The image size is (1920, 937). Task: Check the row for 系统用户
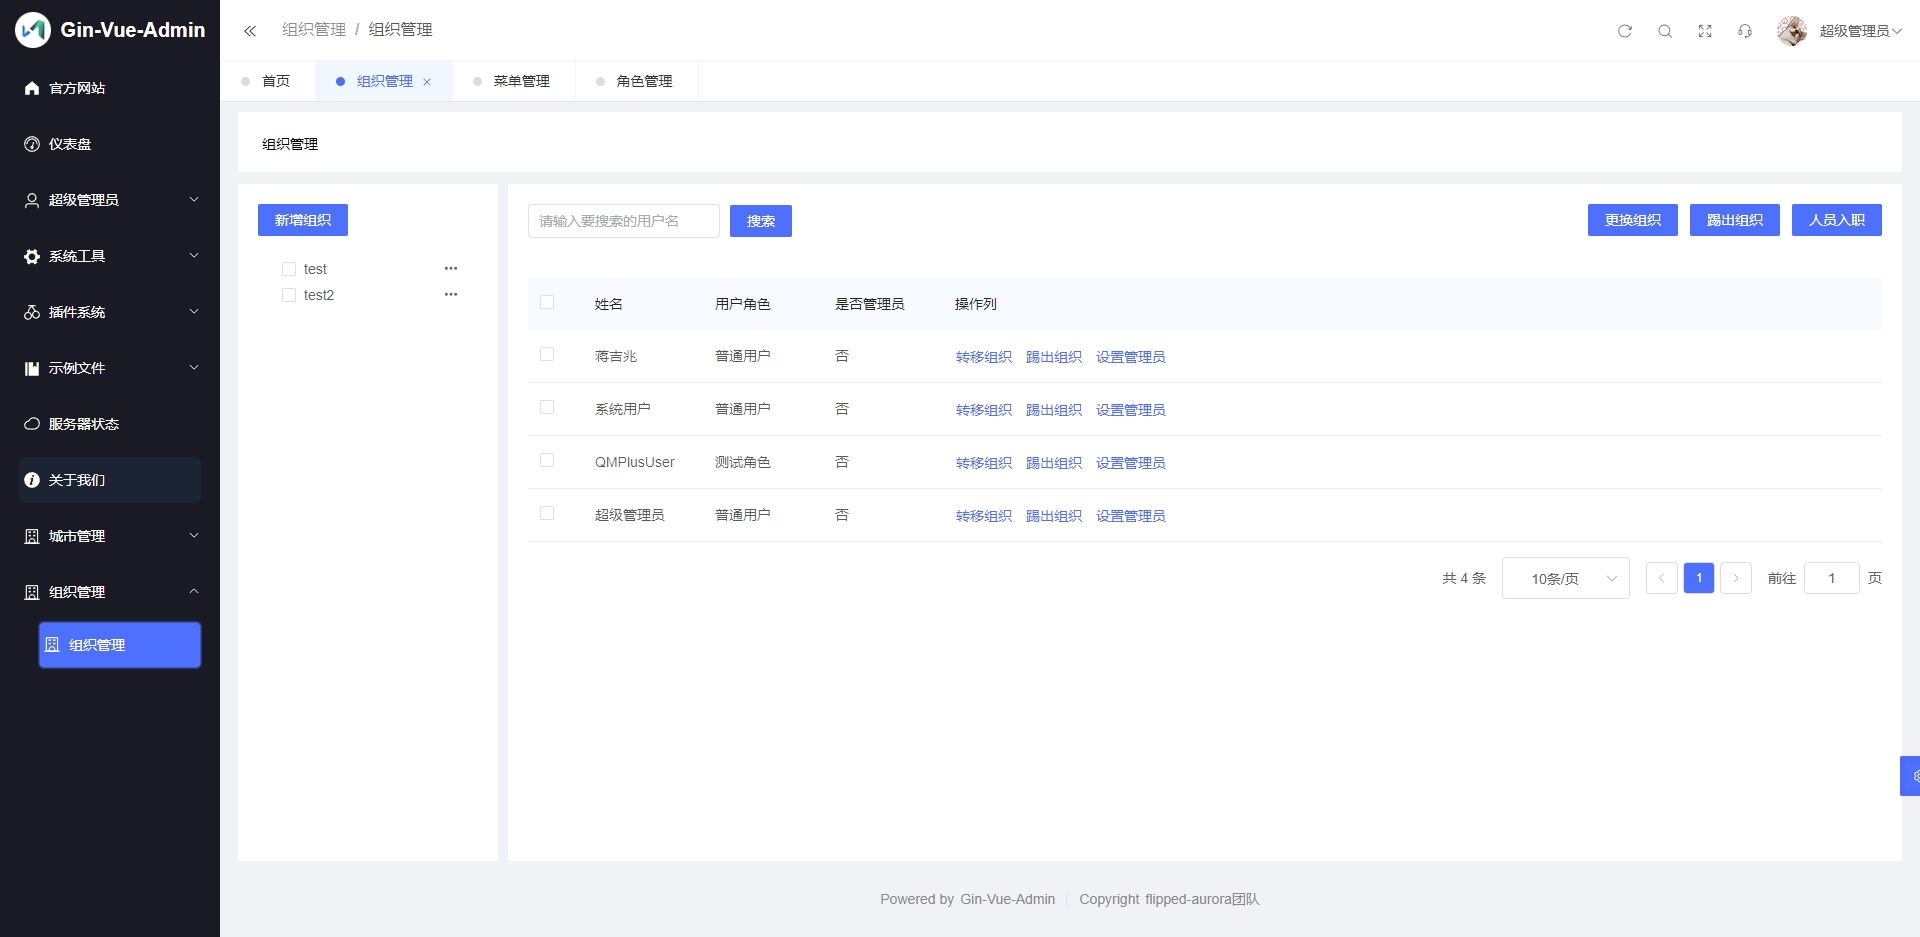(x=547, y=407)
